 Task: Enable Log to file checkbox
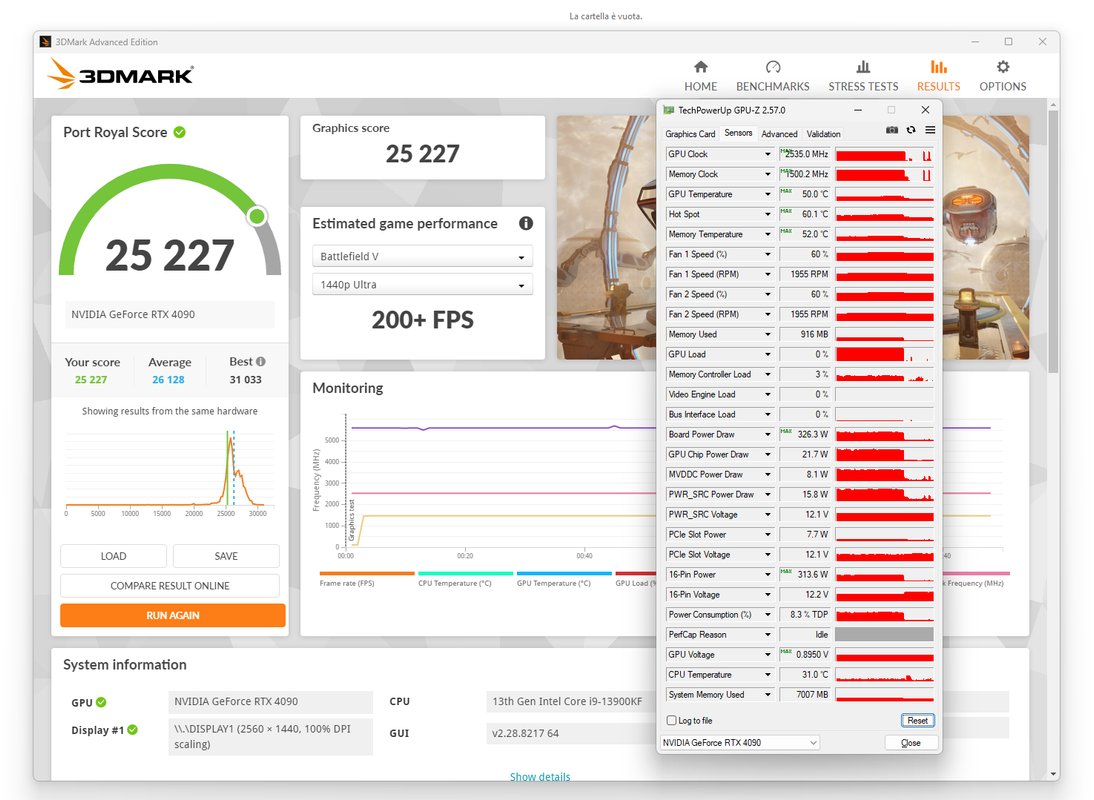click(x=671, y=720)
